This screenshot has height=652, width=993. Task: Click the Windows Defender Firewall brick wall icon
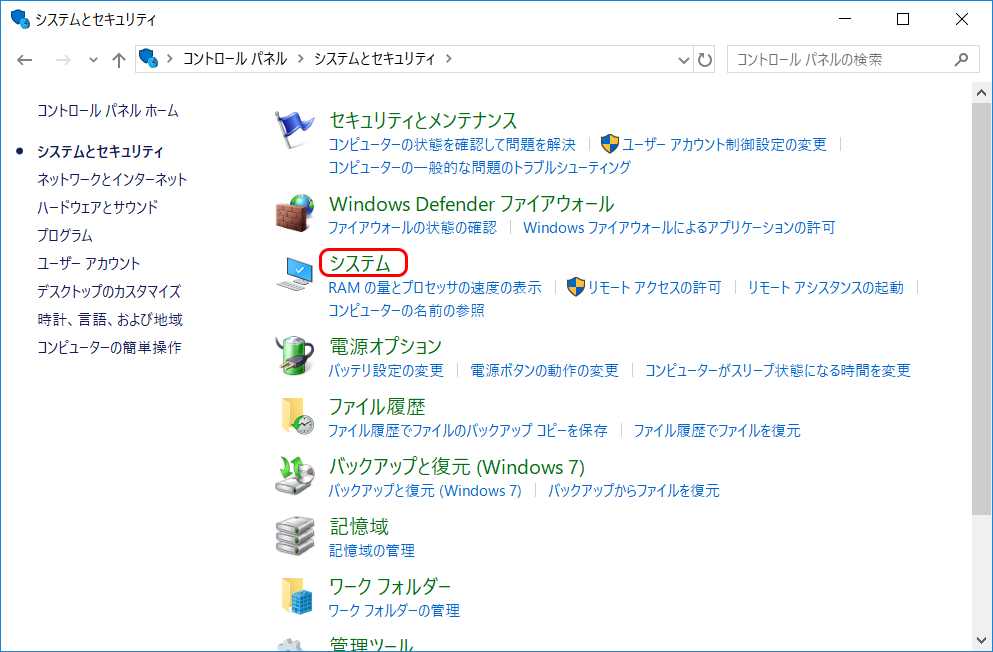coord(294,213)
